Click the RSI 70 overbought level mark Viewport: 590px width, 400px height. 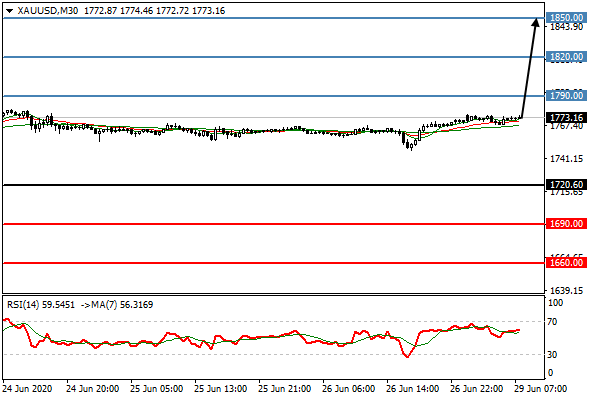(552, 322)
